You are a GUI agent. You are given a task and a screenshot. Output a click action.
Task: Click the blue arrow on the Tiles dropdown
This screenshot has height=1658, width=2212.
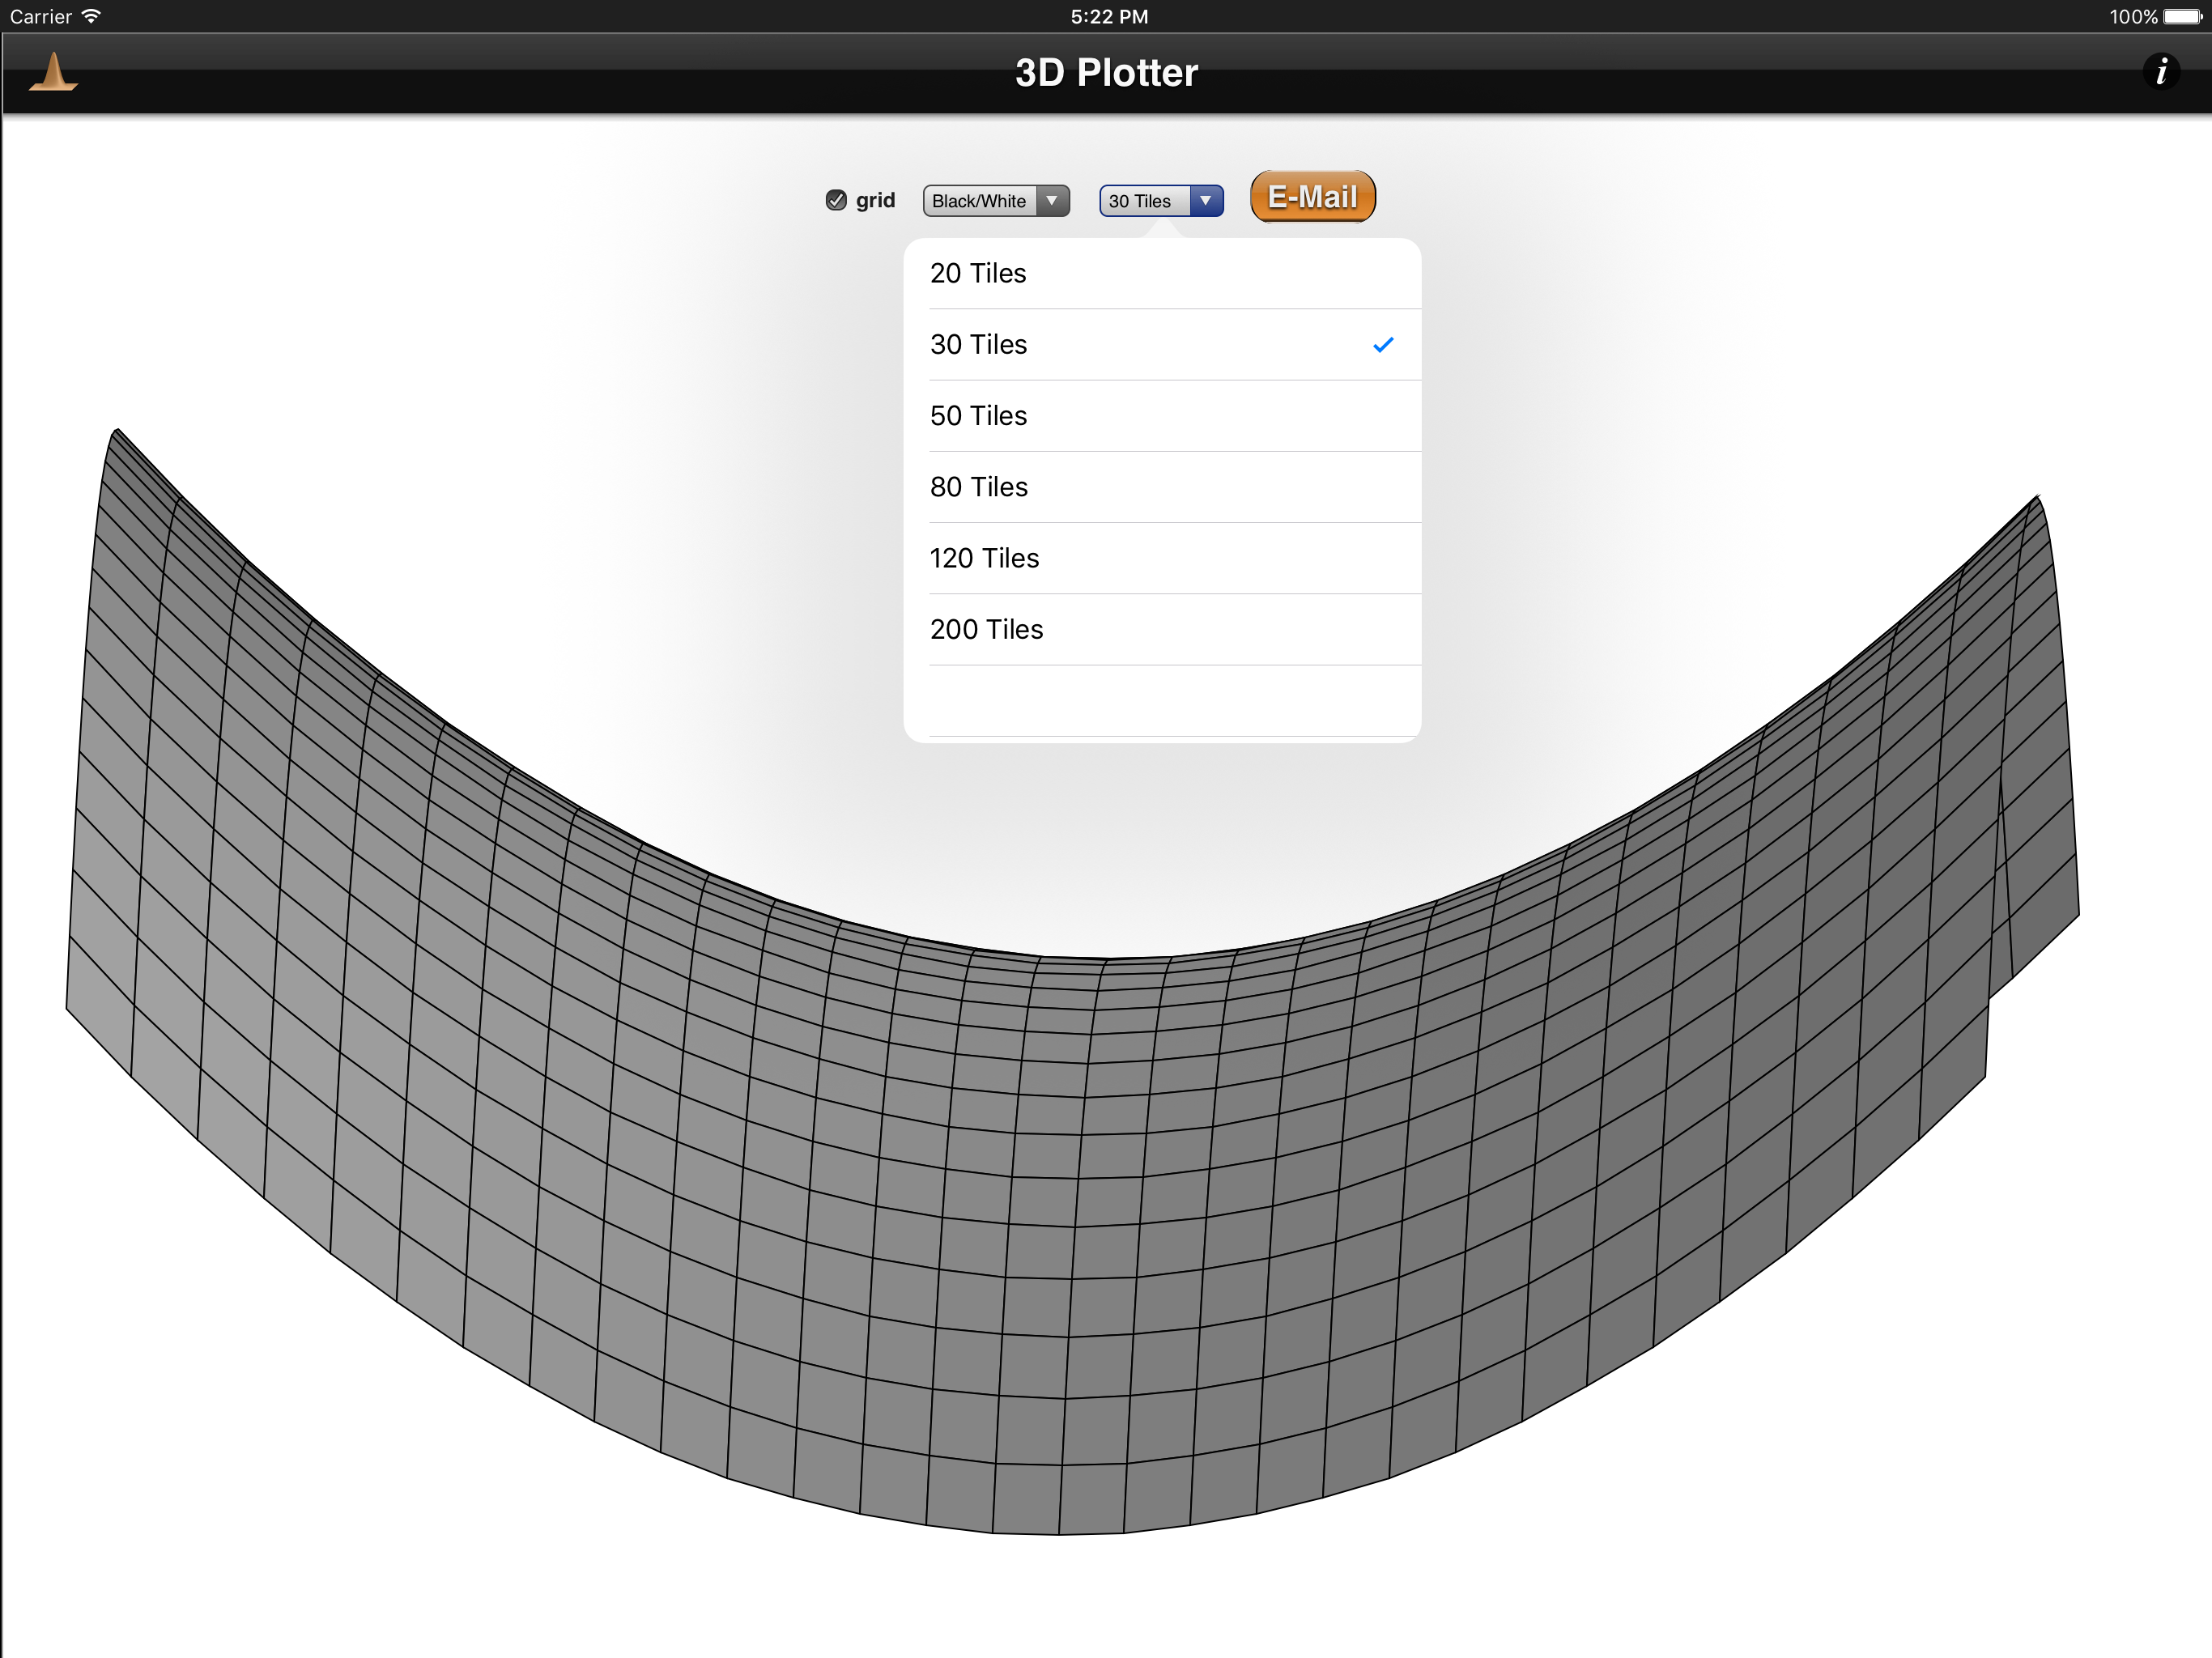tap(1206, 201)
